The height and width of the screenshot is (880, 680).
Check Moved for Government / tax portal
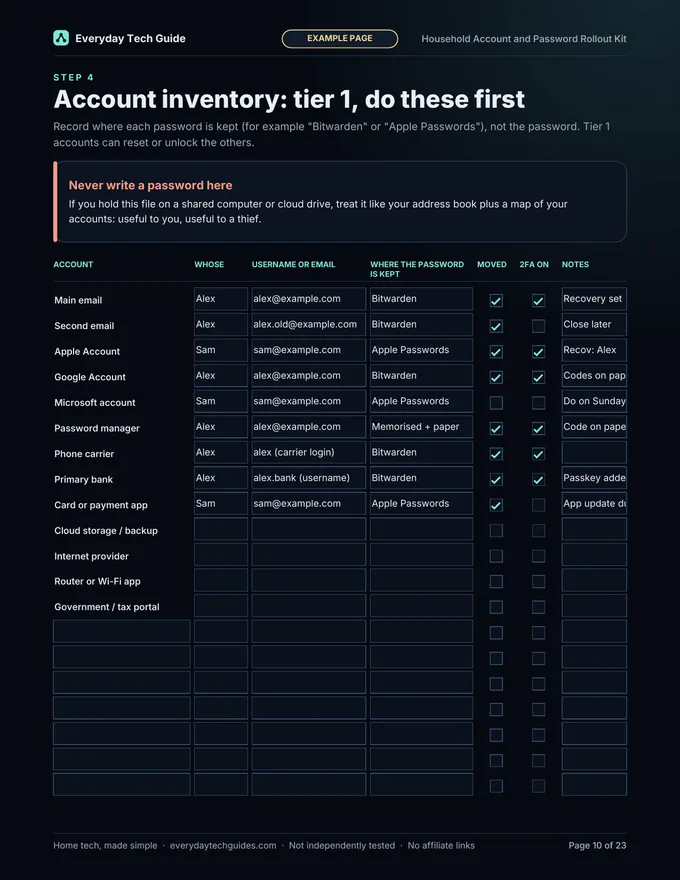point(496,607)
